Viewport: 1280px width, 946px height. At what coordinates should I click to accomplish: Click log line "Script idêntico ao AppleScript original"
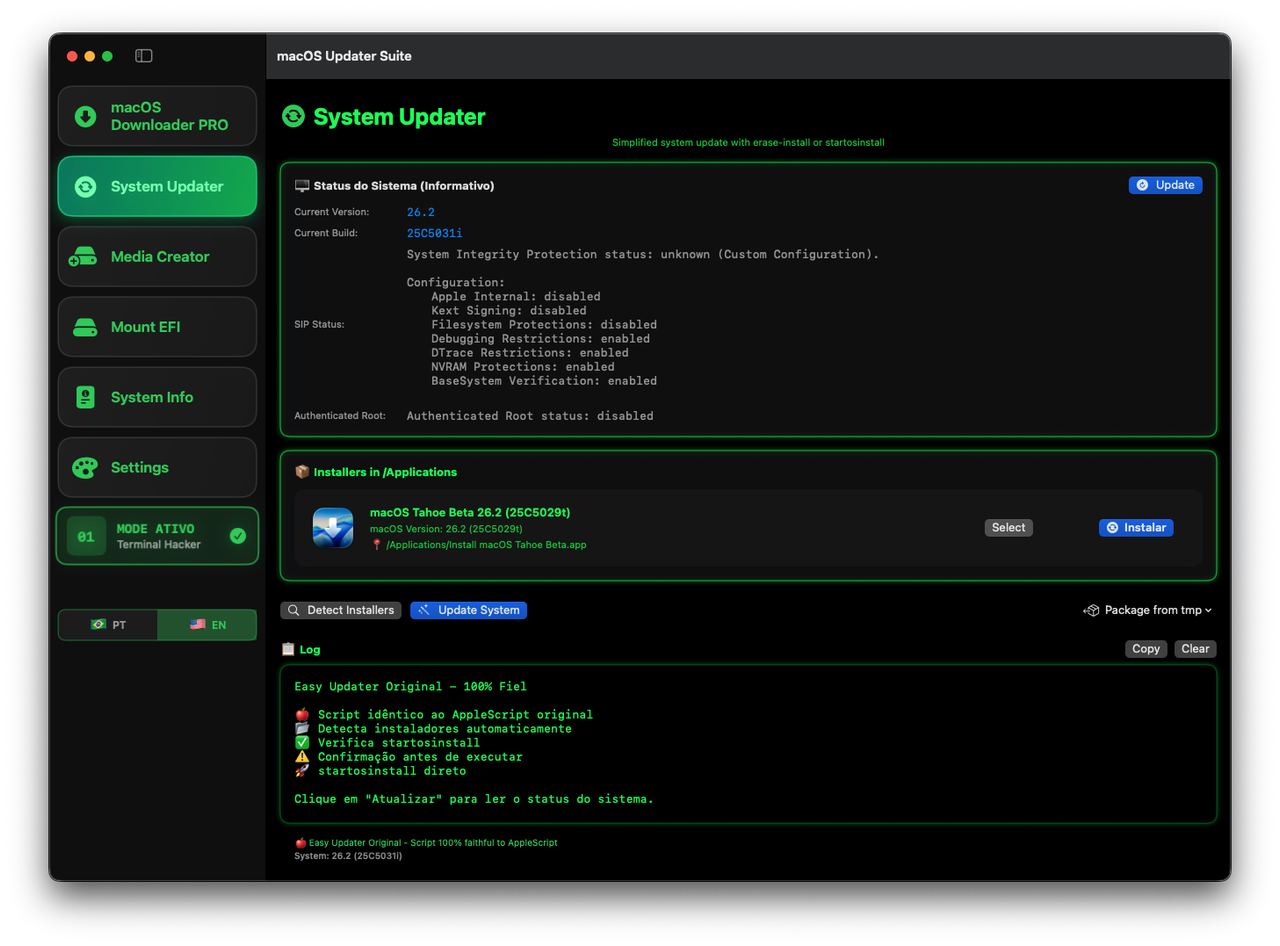click(x=455, y=715)
